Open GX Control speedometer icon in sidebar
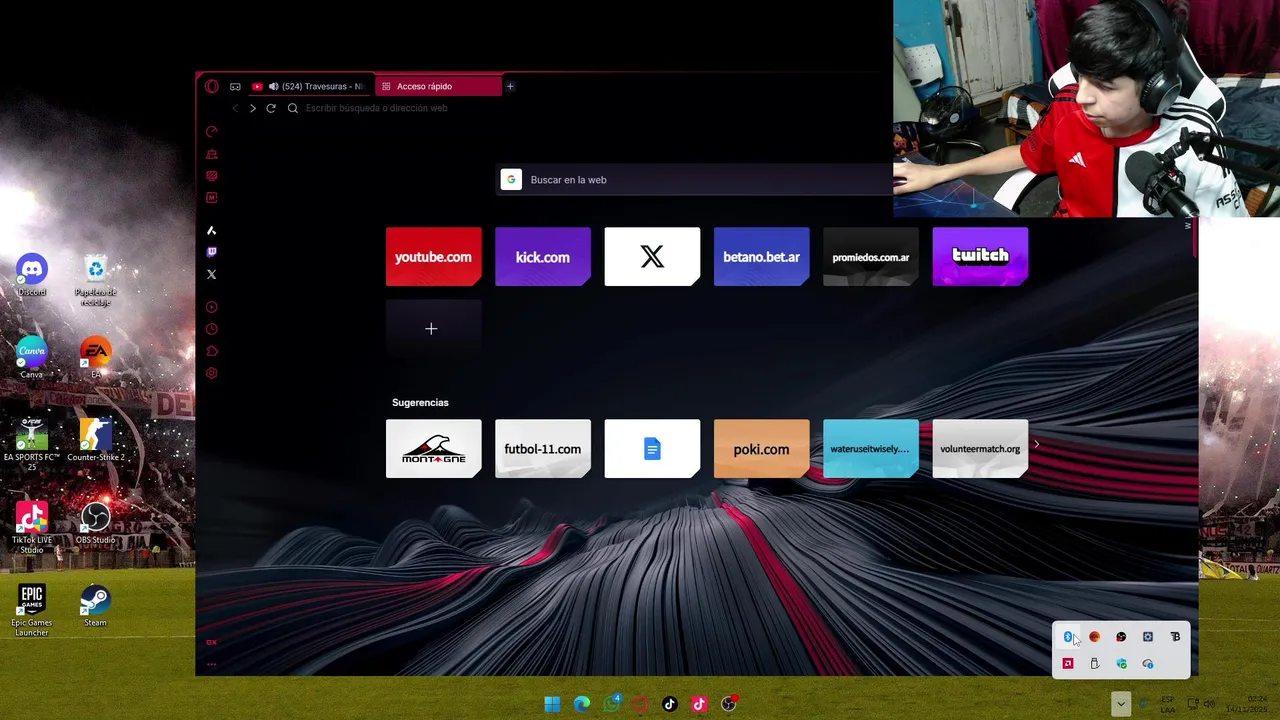The width and height of the screenshot is (1280, 720). 211,132
